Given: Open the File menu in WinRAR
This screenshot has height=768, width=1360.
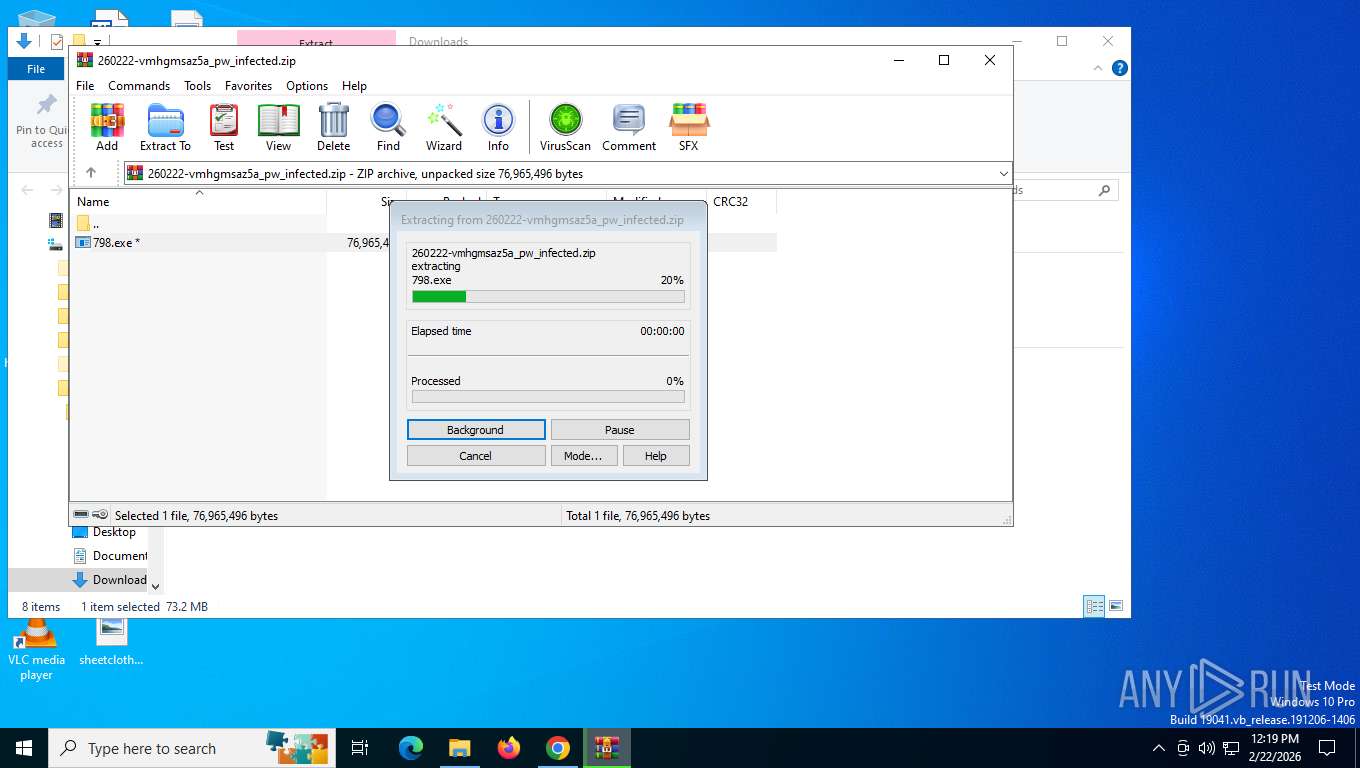Looking at the screenshot, I should coord(85,86).
